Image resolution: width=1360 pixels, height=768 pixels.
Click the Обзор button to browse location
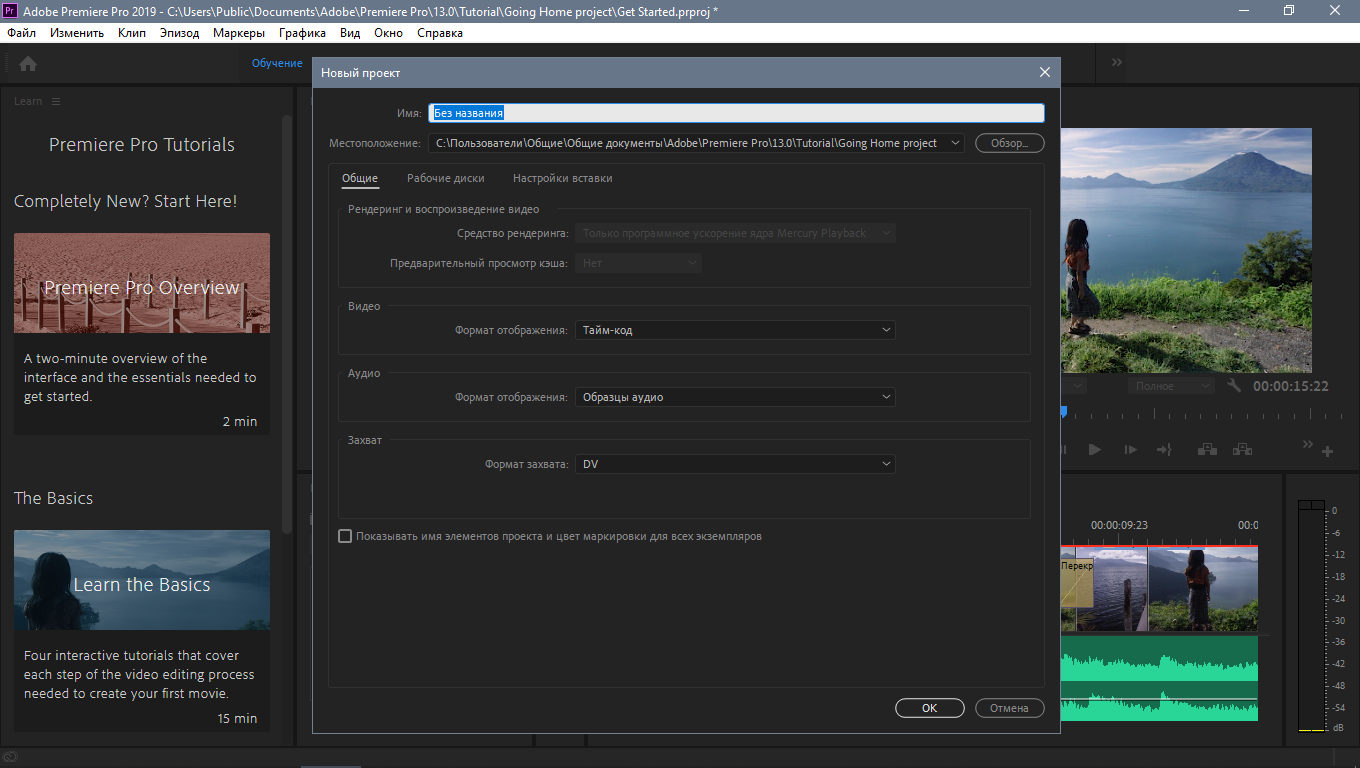[x=1009, y=143]
